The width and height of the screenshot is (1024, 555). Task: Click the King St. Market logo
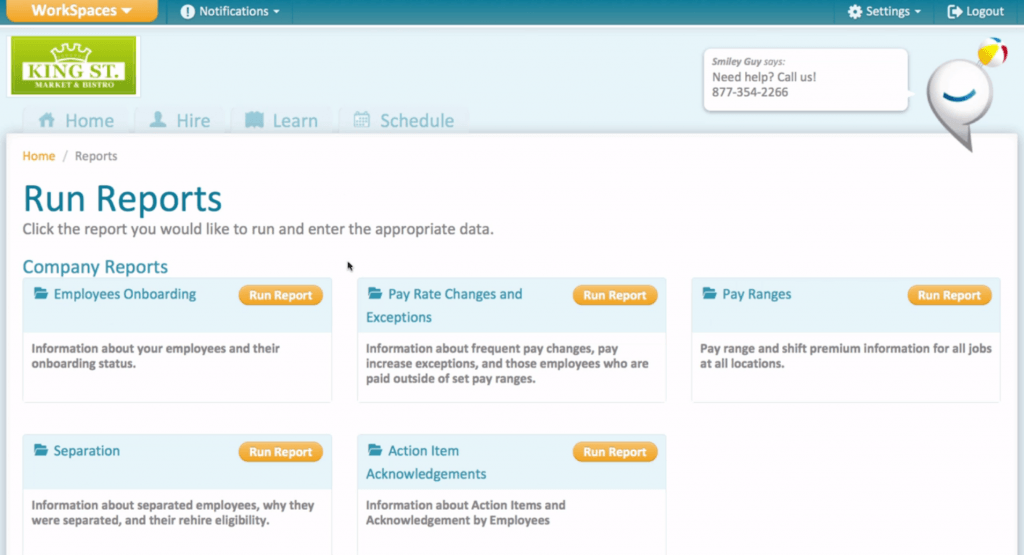[74, 66]
